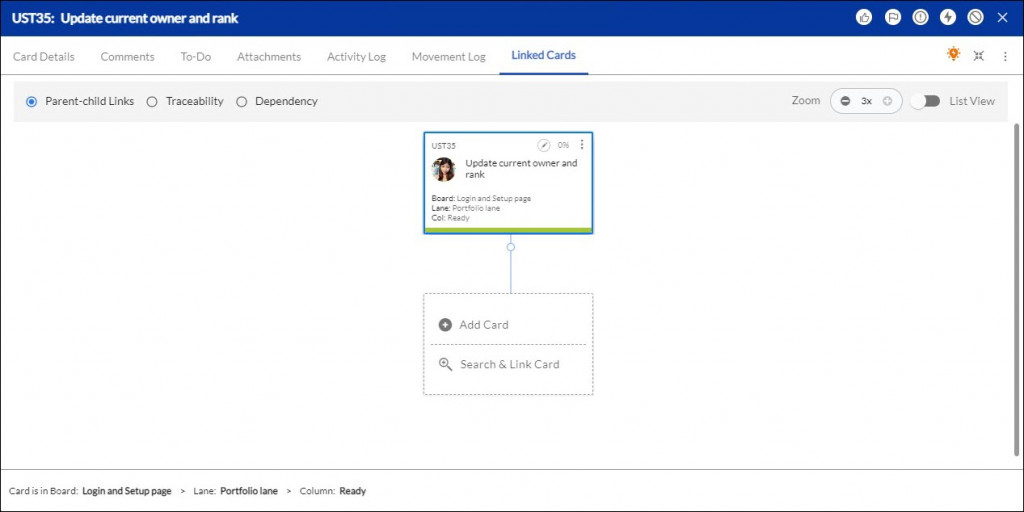Click the UST35 card title text
The height and width of the screenshot is (512, 1024).
point(521,168)
